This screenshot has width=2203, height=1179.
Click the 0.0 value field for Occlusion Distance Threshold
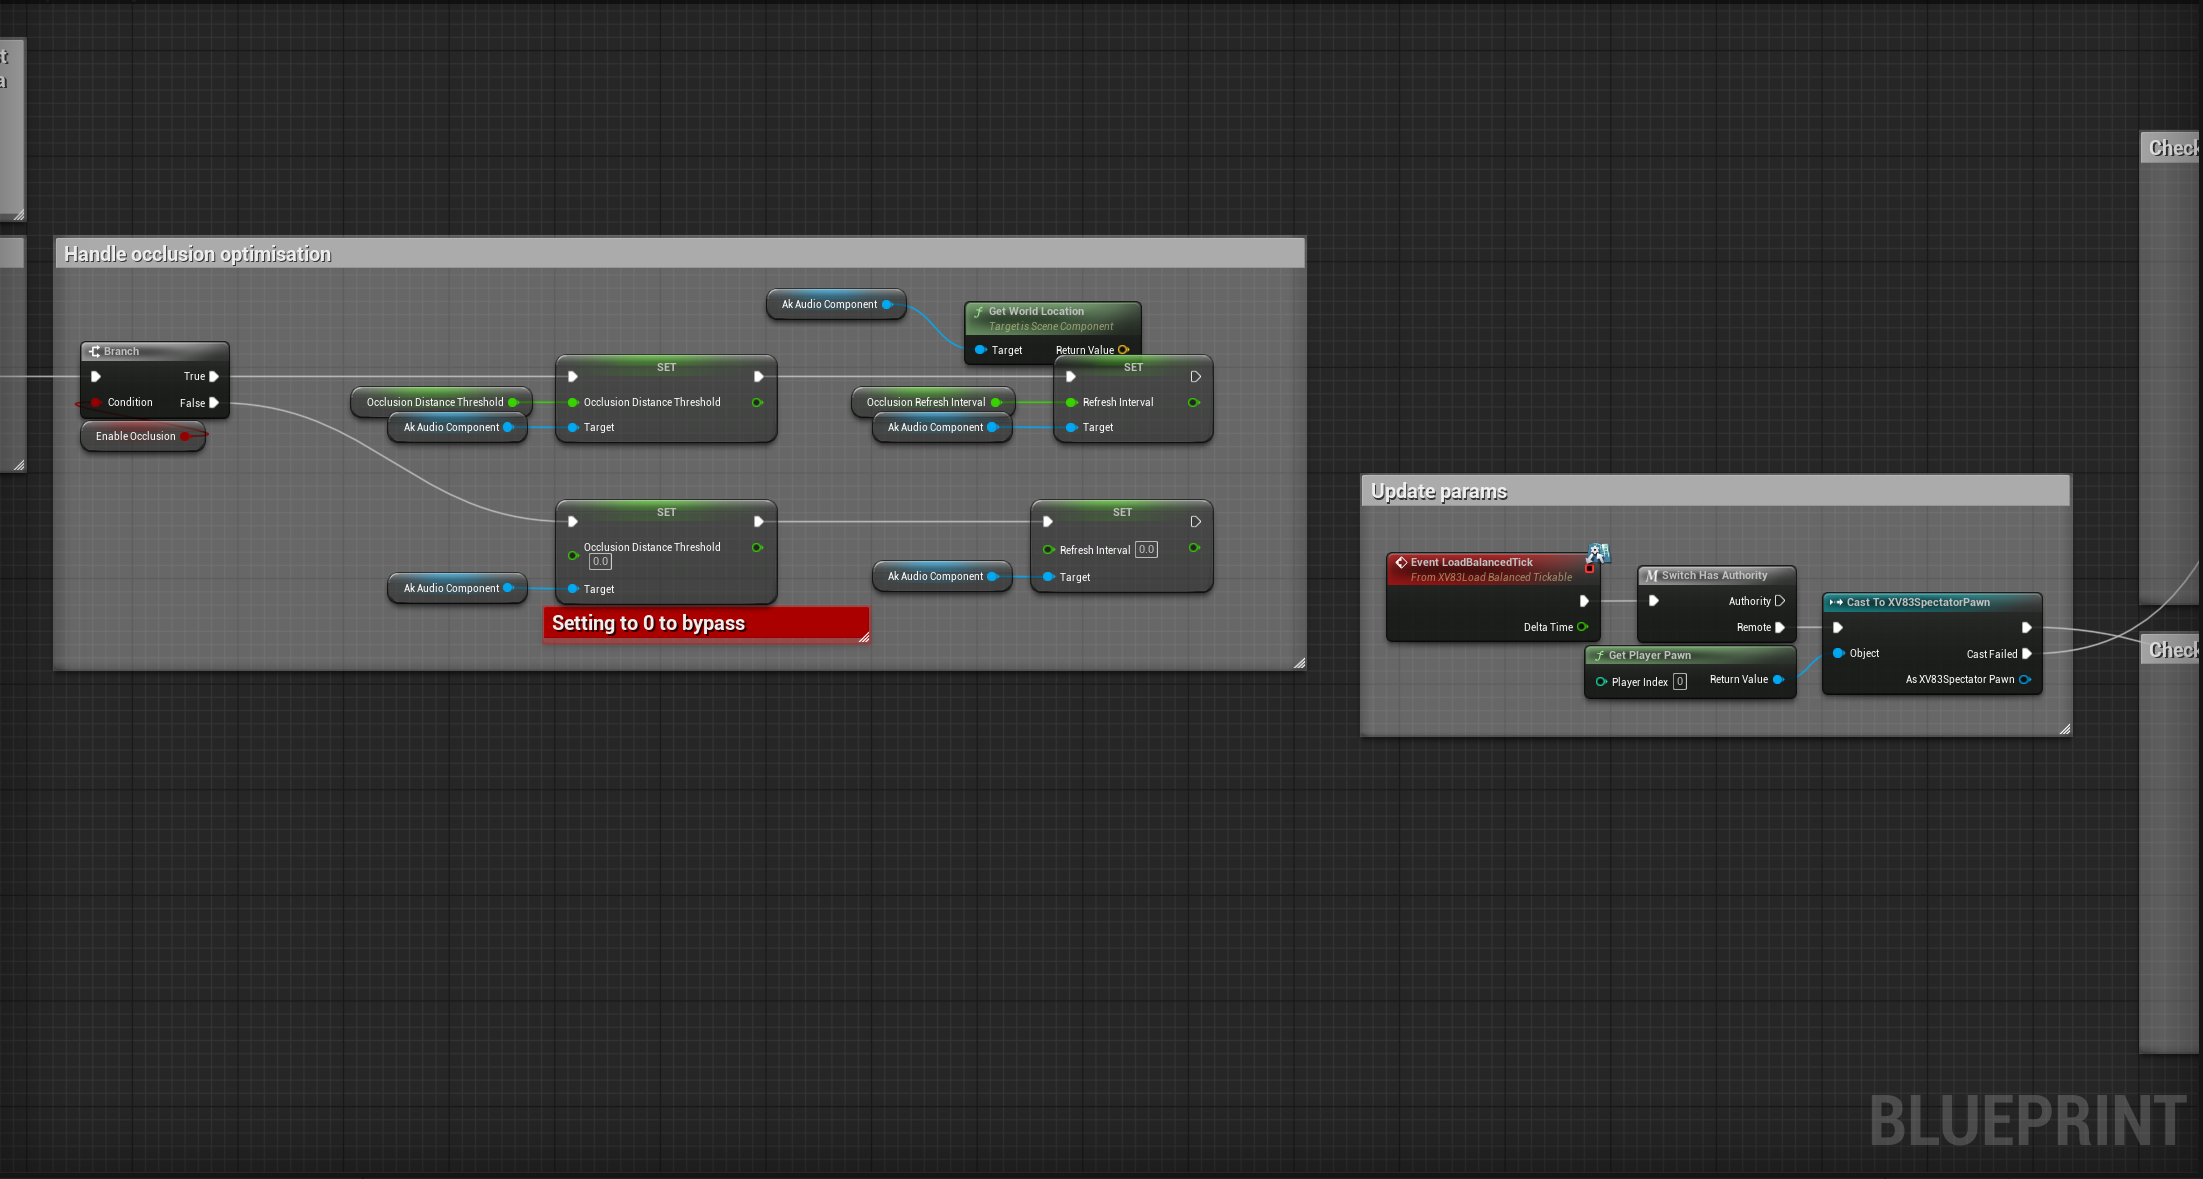[600, 562]
